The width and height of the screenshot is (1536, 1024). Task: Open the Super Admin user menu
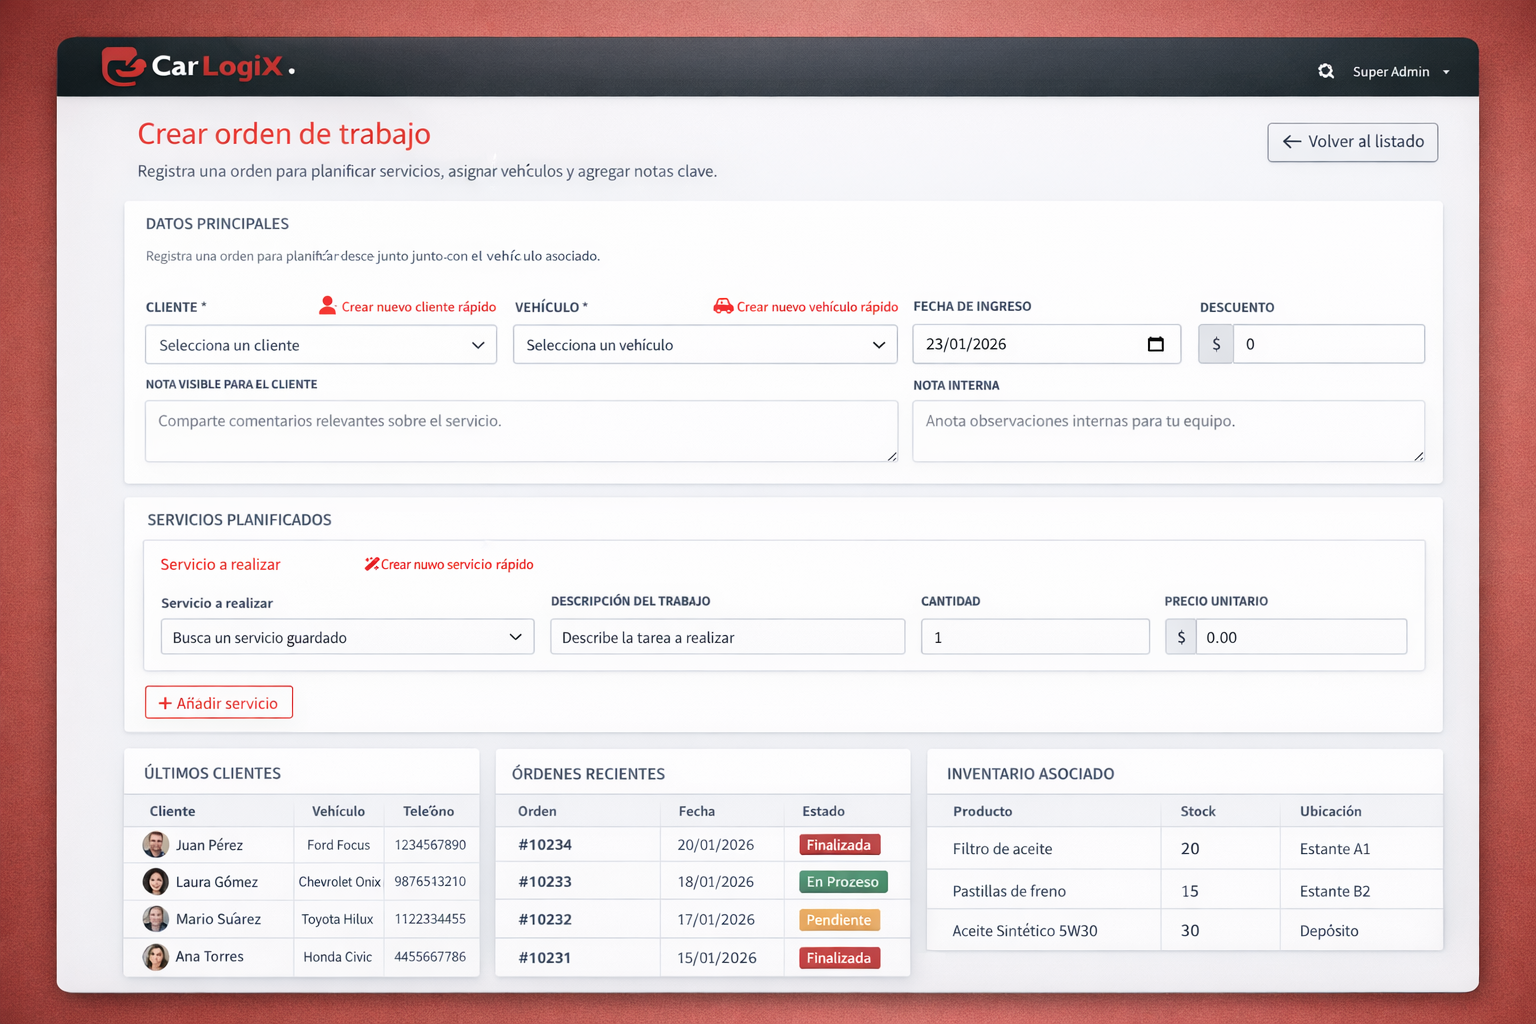pos(1400,72)
